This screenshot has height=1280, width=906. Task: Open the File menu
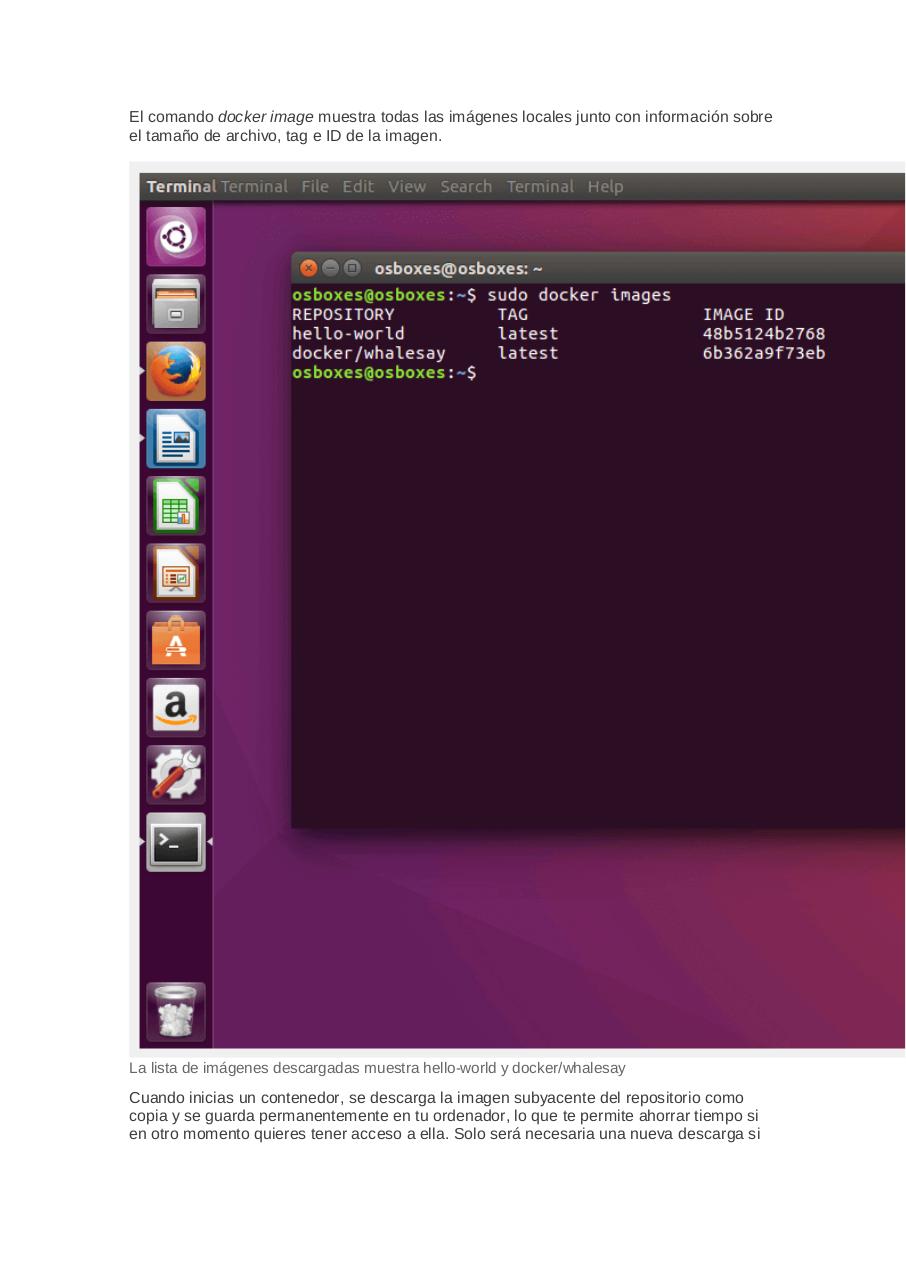314,186
